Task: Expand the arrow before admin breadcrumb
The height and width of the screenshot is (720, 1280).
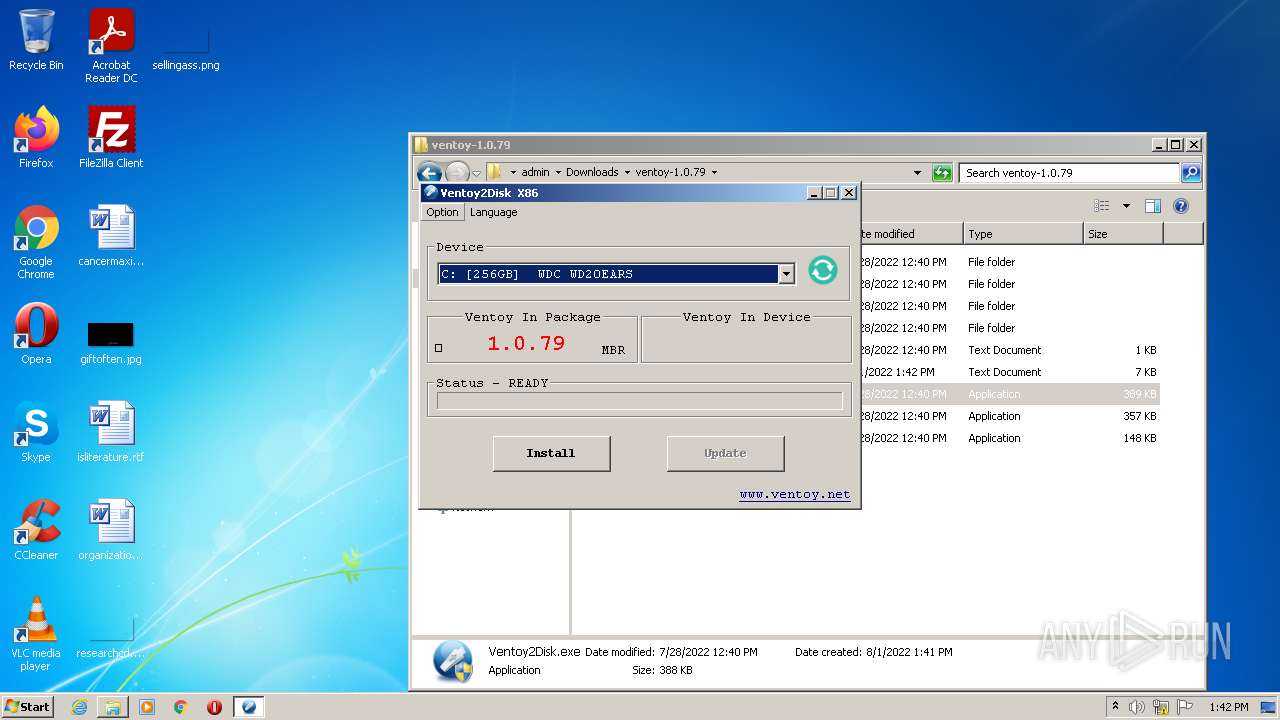Action: (513, 172)
